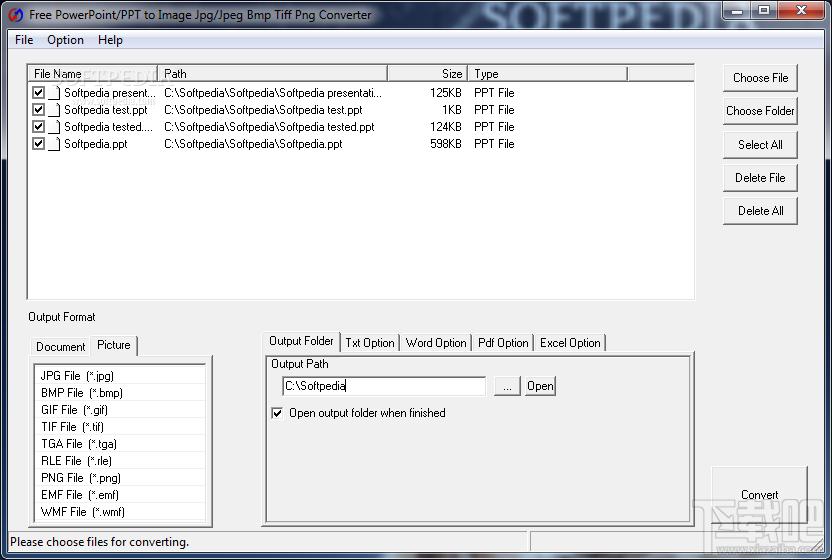Minimize the converter window
This screenshot has width=832, height=560.
click(738, 10)
